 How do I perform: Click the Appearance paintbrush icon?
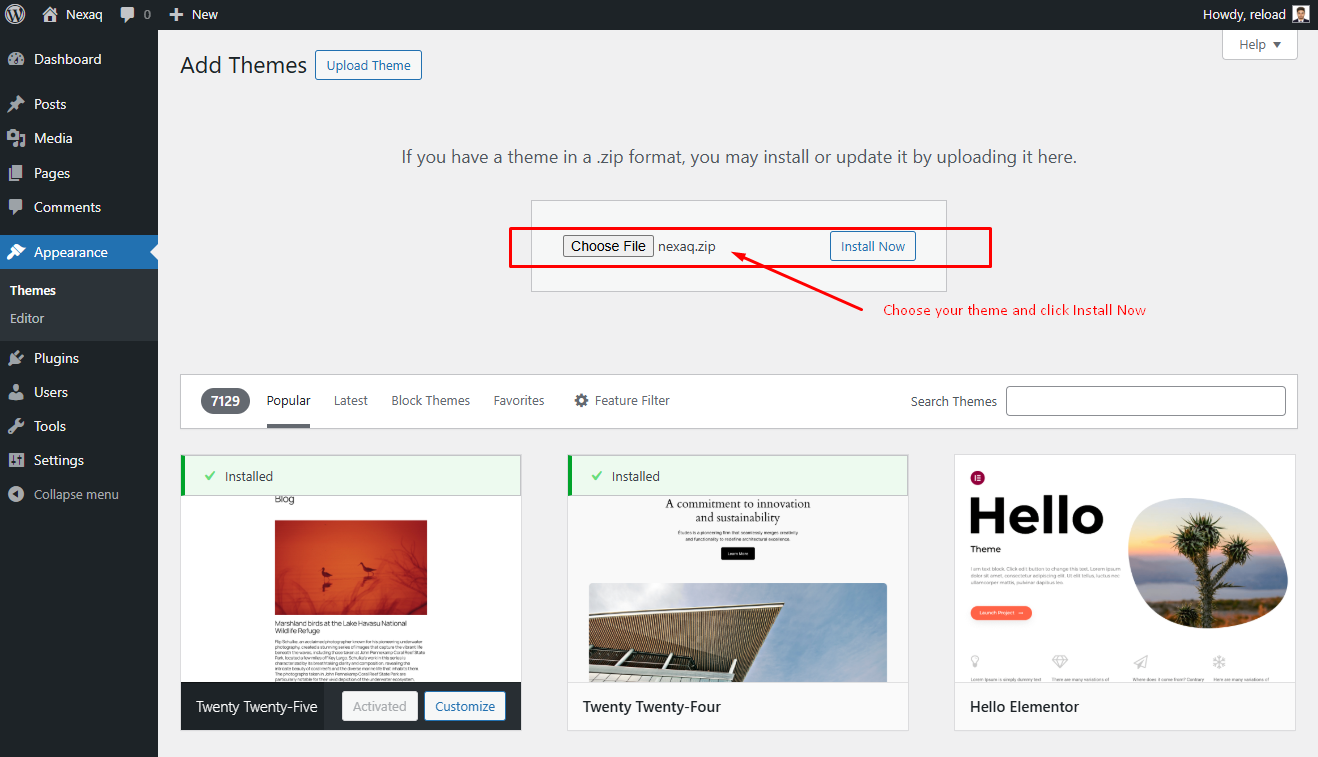(16, 252)
